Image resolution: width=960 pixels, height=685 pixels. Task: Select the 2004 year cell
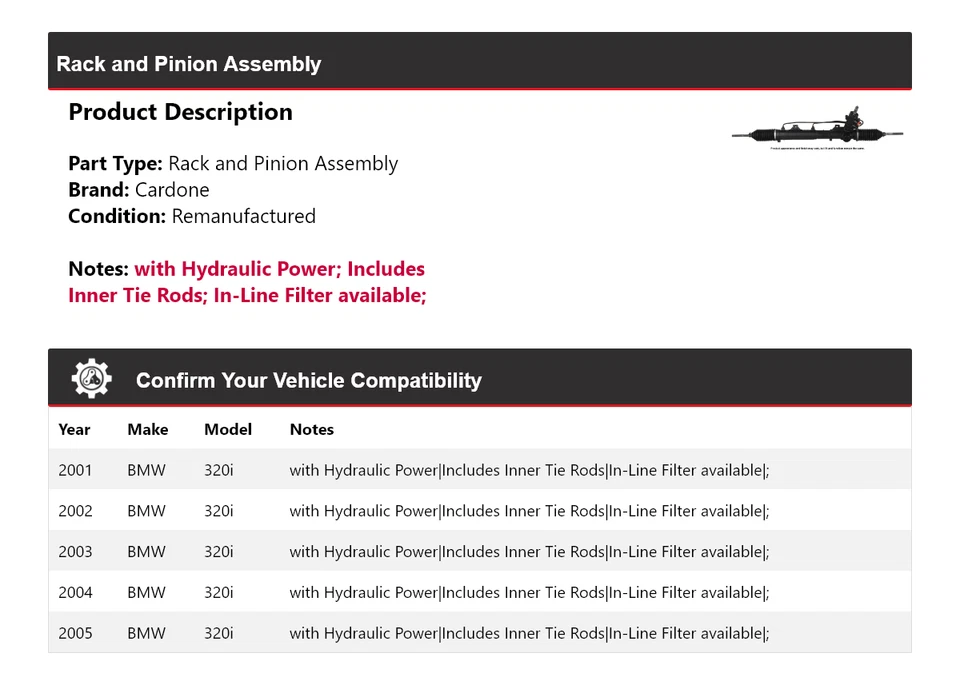coord(75,593)
